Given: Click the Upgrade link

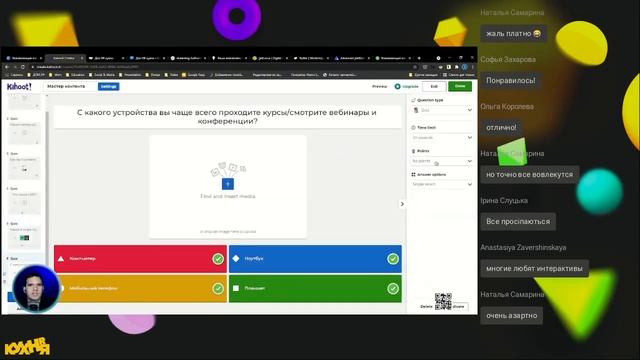Looking at the screenshot, I should tap(410, 87).
